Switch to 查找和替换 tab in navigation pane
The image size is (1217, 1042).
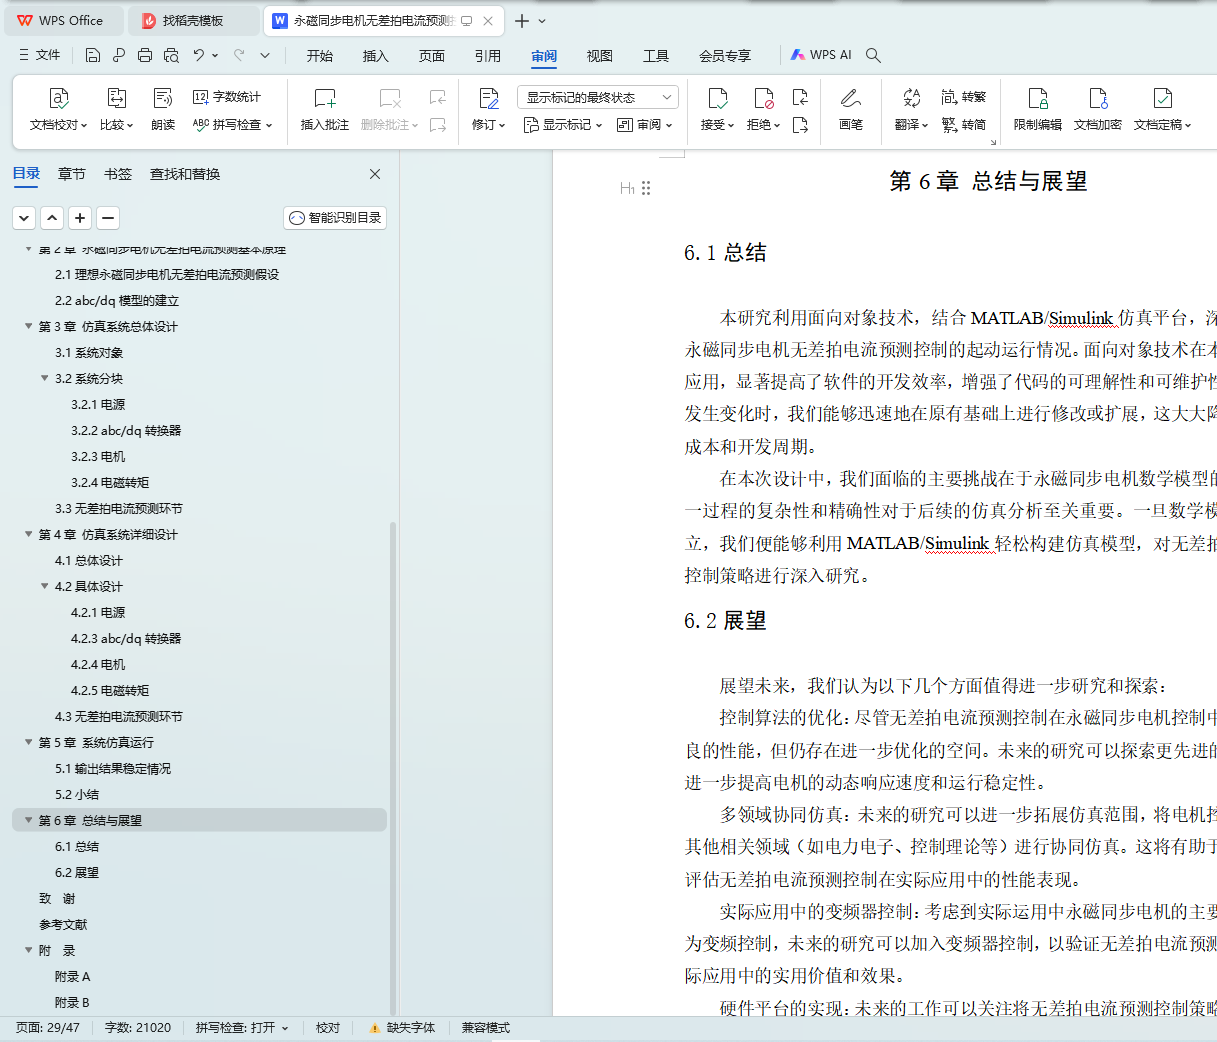185,174
